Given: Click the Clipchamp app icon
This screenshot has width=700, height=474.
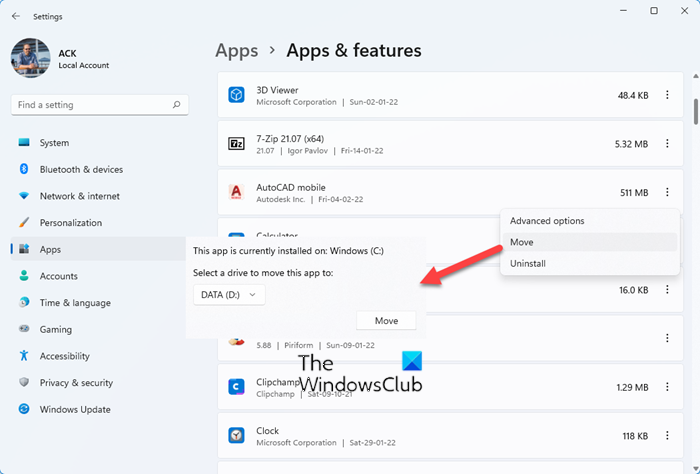Looking at the screenshot, I should coord(236,386).
